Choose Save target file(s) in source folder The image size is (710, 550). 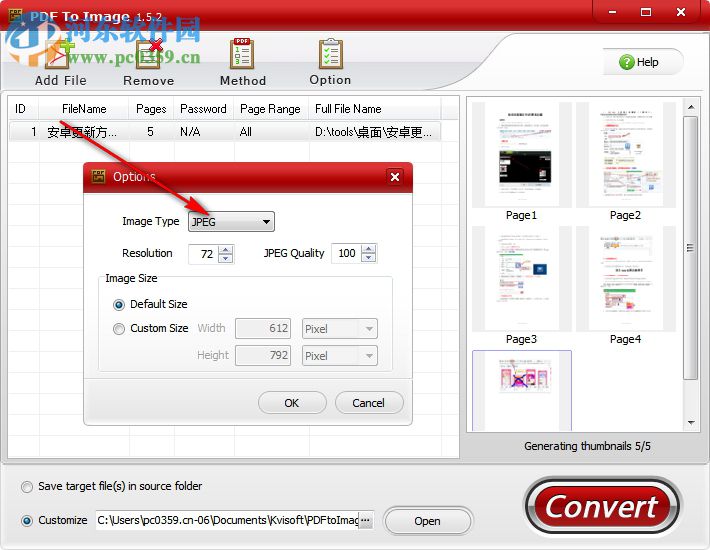coord(27,487)
